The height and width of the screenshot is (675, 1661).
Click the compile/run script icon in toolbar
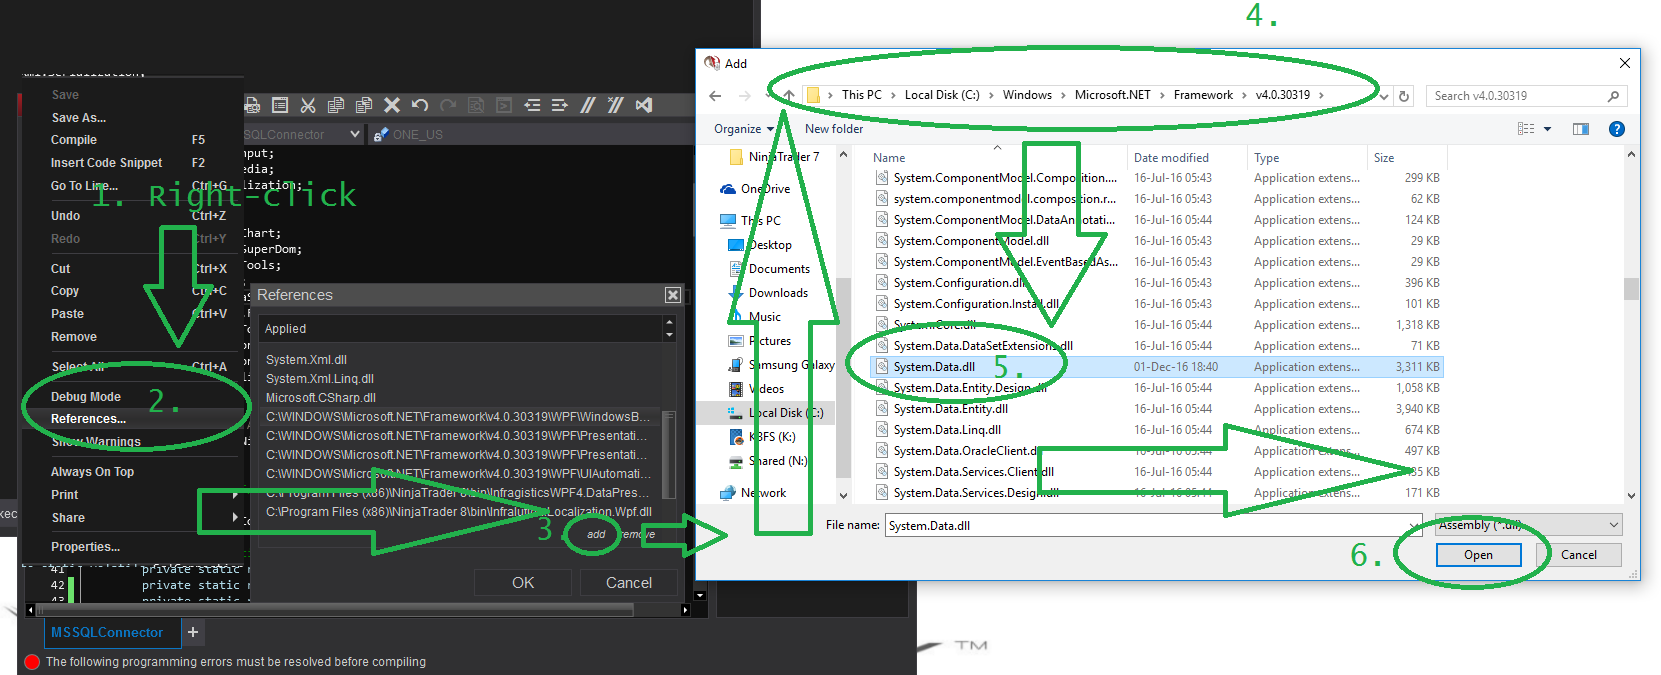point(504,105)
